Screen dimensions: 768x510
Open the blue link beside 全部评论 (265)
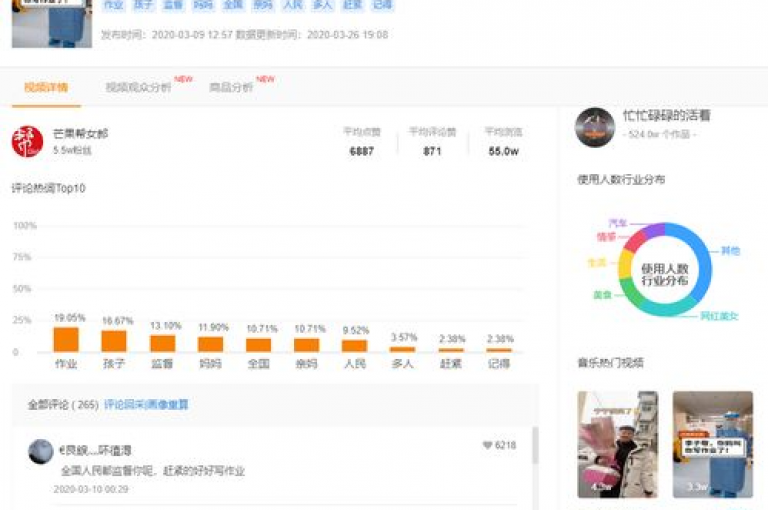pyautogui.click(x=146, y=405)
